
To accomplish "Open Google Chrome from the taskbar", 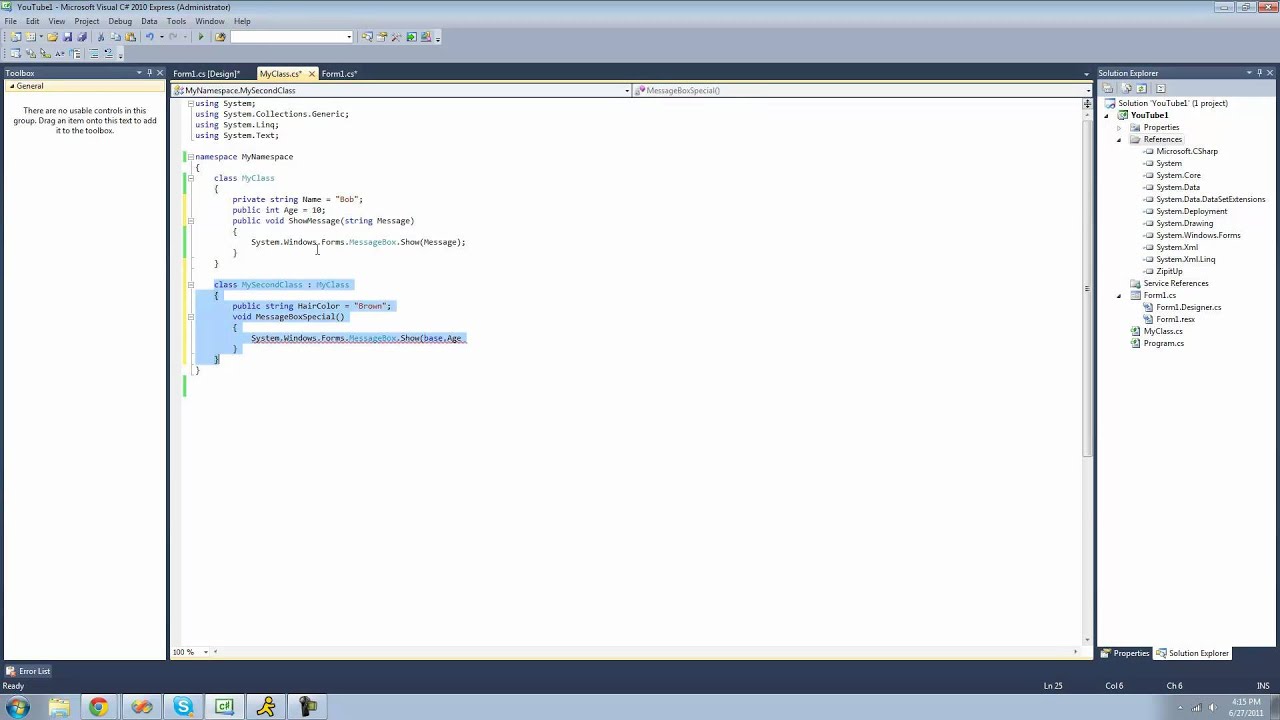I will tap(98, 707).
